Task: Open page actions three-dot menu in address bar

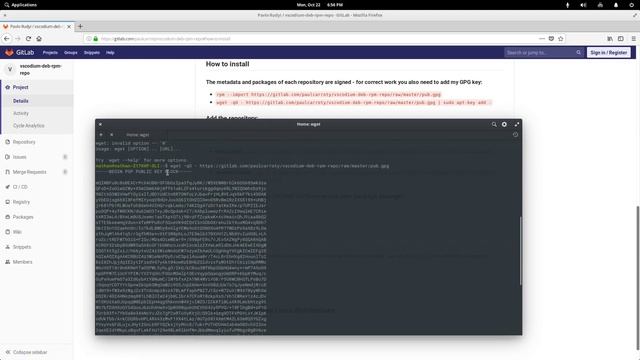Action: click(542, 39)
